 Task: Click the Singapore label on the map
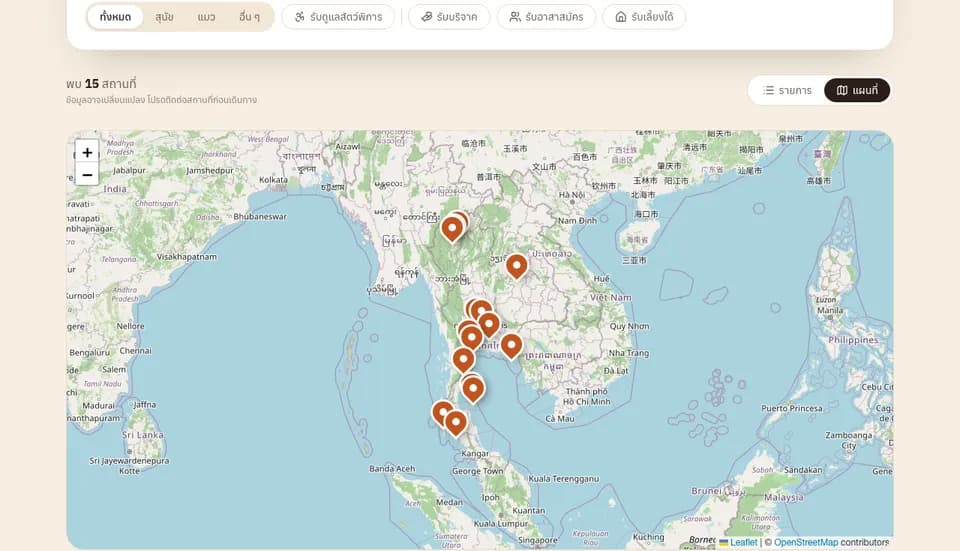[538, 540]
